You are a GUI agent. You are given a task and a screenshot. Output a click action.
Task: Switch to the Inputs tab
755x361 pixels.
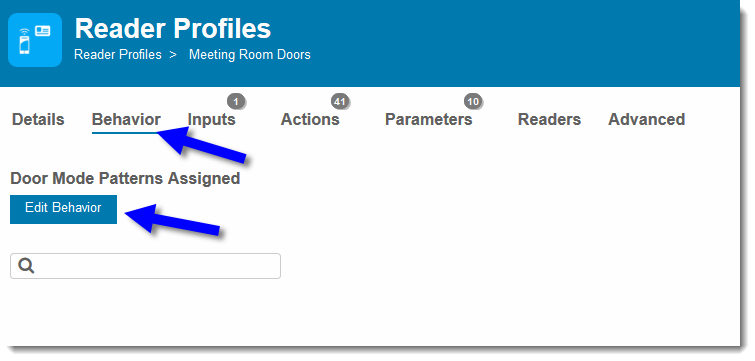click(211, 119)
